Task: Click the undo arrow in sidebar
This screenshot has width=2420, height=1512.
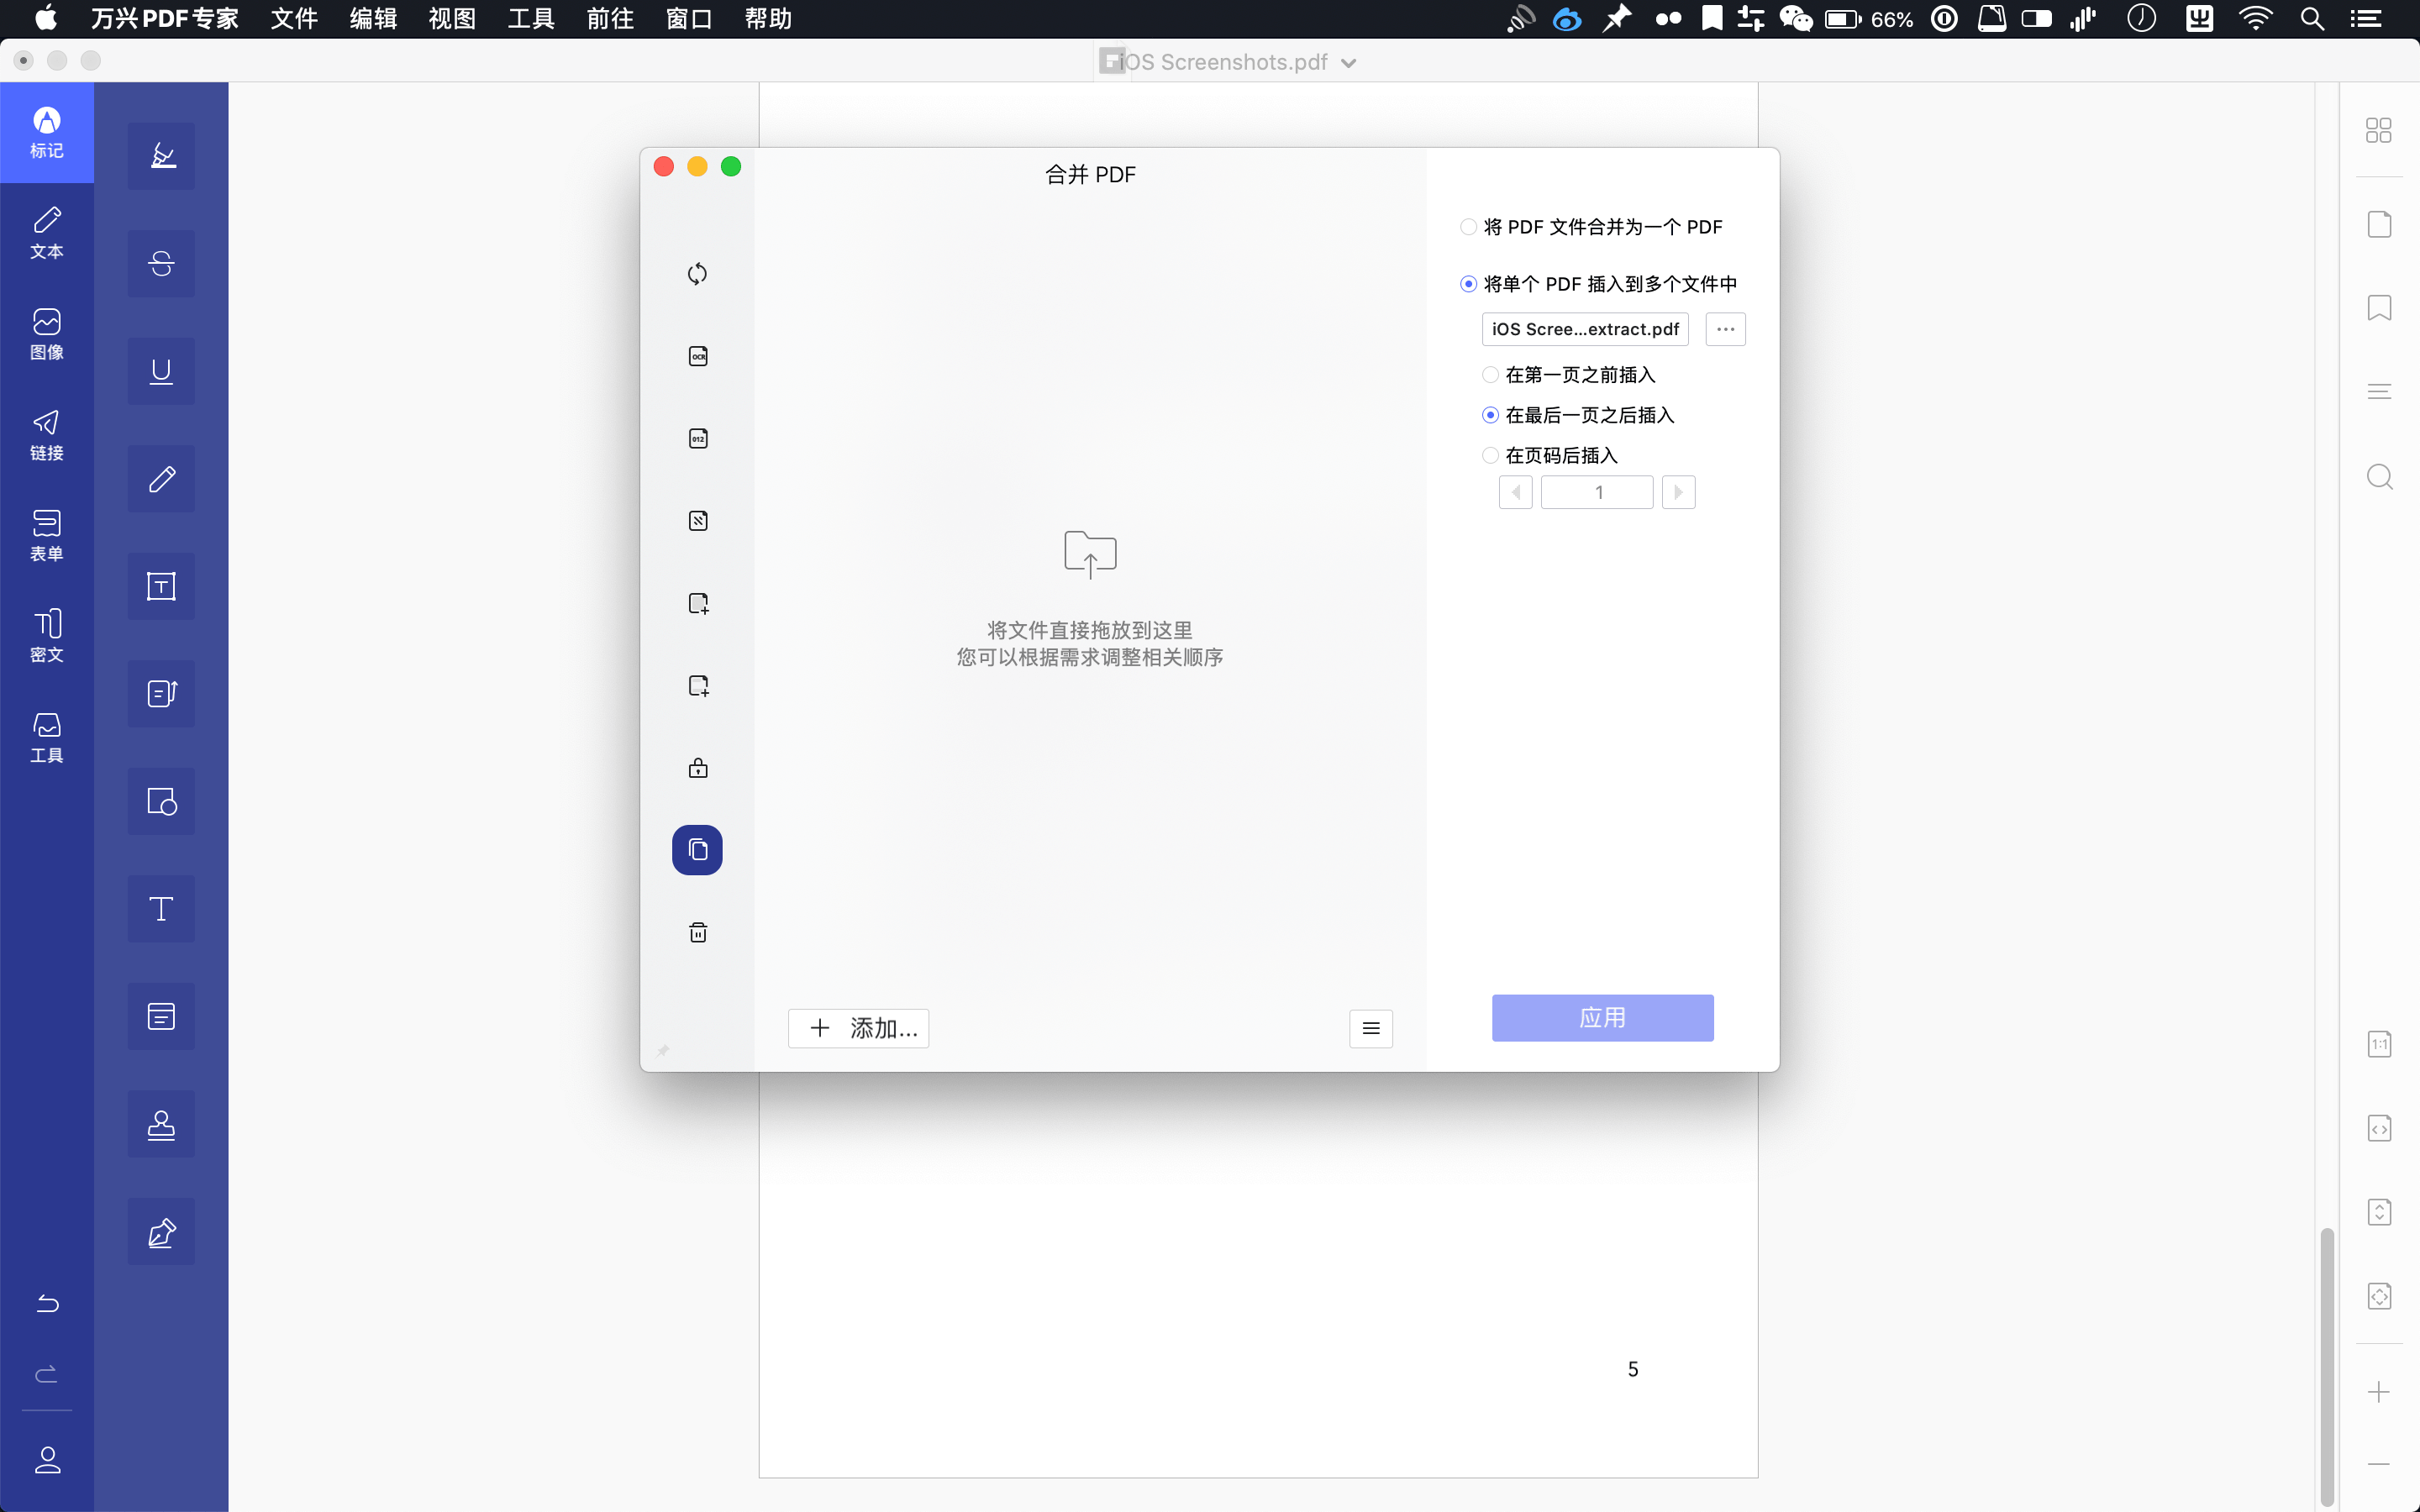Action: (x=47, y=1303)
